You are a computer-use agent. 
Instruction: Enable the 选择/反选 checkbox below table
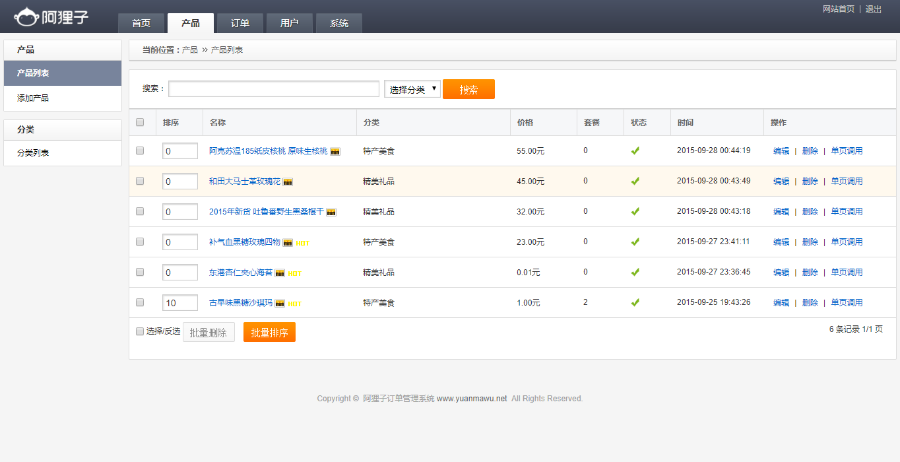[x=140, y=331]
